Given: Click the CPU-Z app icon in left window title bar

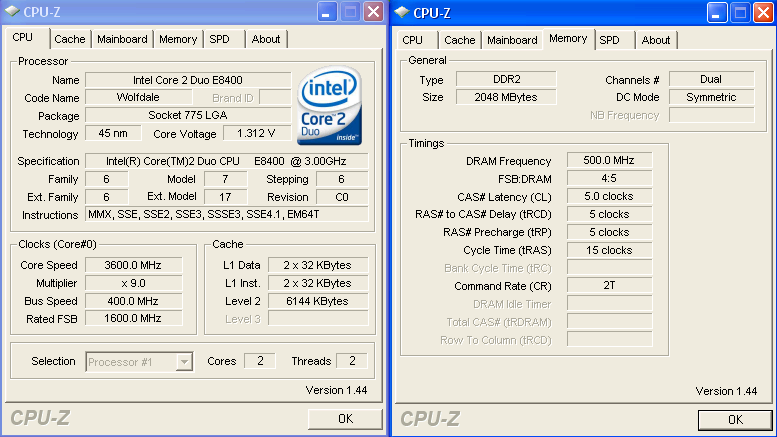Looking at the screenshot, I should coord(12,11).
